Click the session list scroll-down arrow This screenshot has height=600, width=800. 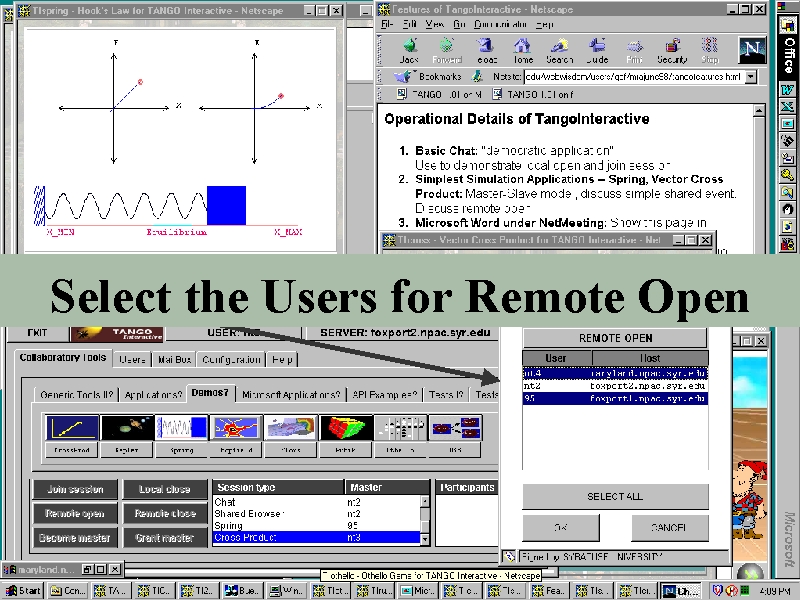[424, 539]
